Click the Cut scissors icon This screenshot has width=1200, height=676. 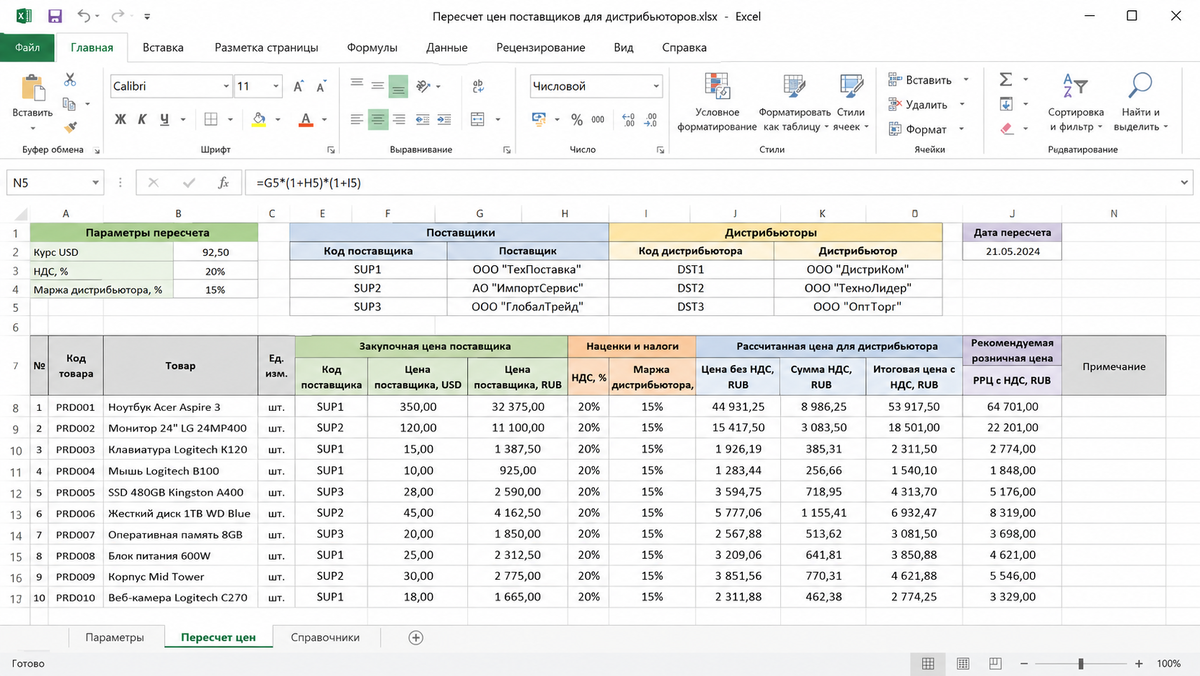pos(70,80)
